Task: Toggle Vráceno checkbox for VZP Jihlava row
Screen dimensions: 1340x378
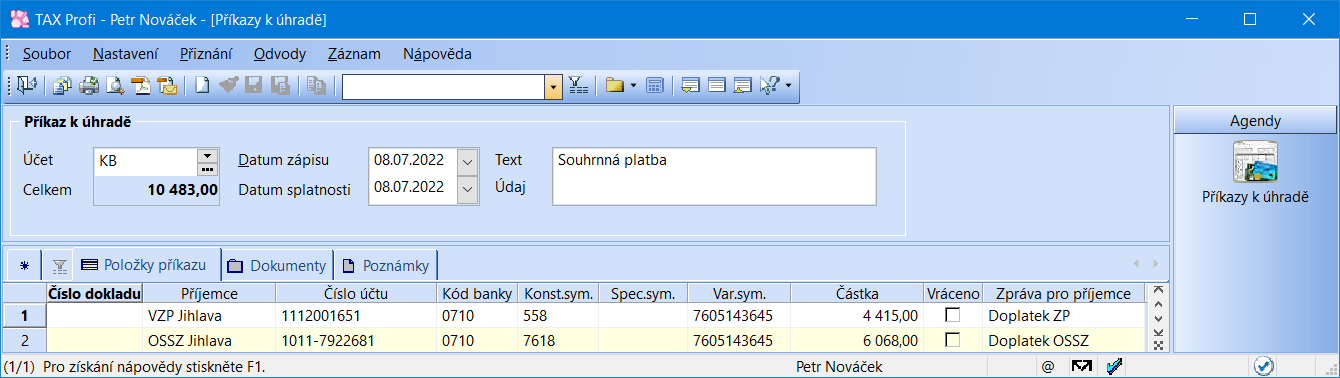Action: point(953,316)
